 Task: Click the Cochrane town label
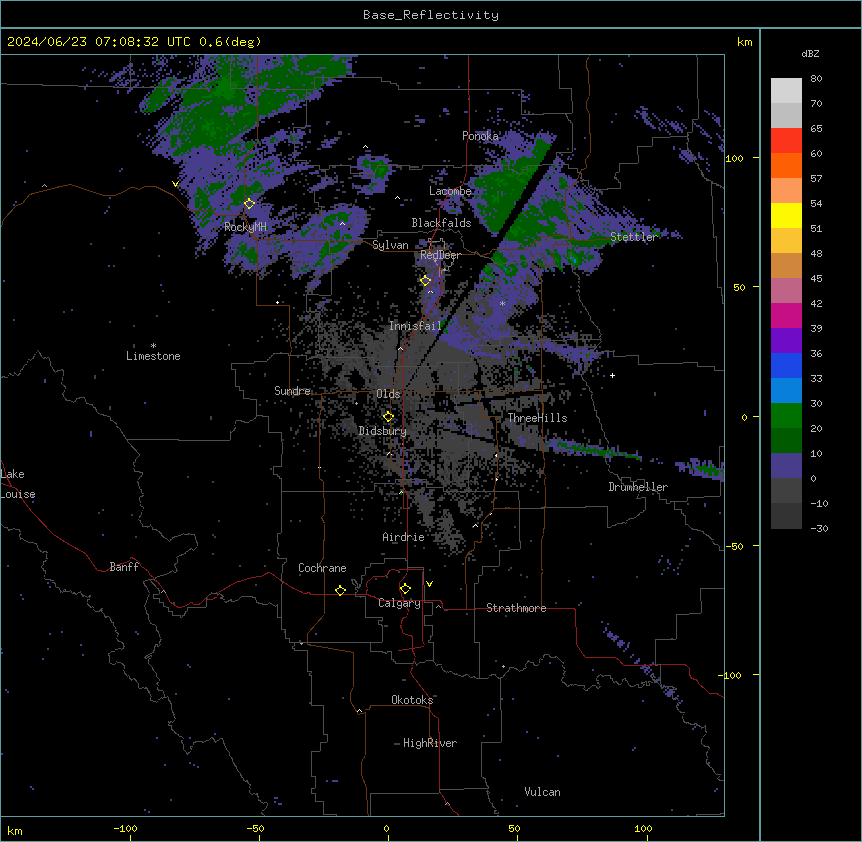pos(322,568)
